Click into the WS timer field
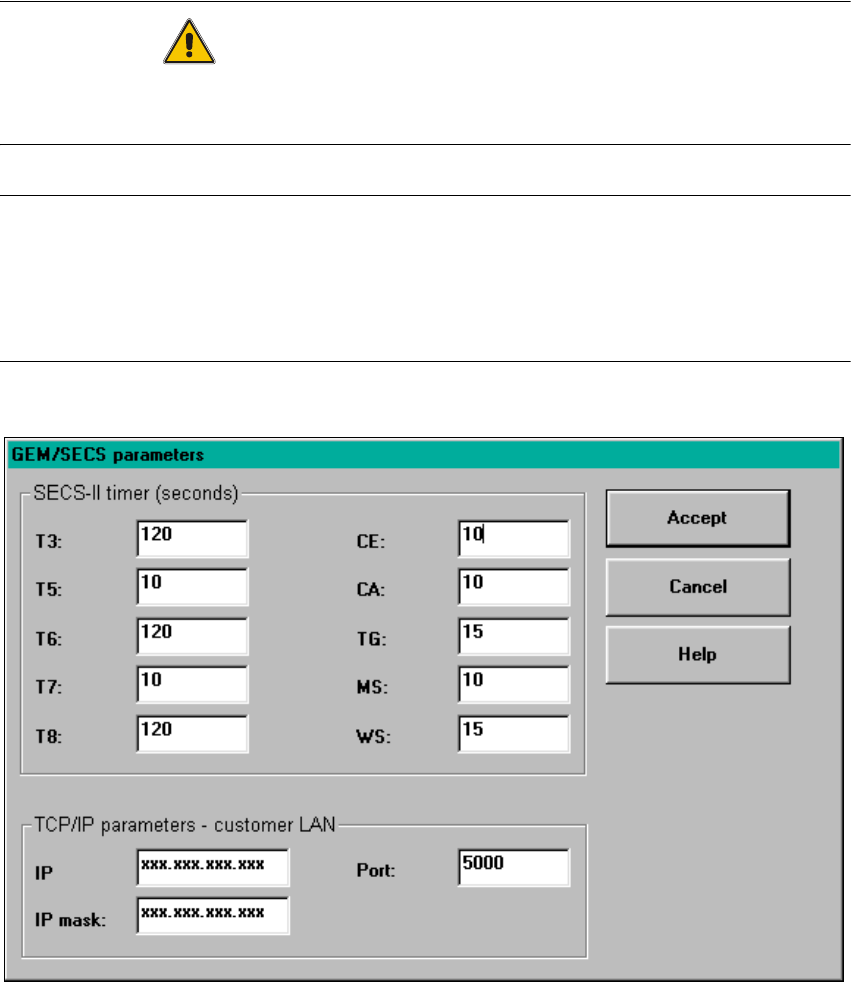The height and width of the screenshot is (982, 851). (514, 734)
